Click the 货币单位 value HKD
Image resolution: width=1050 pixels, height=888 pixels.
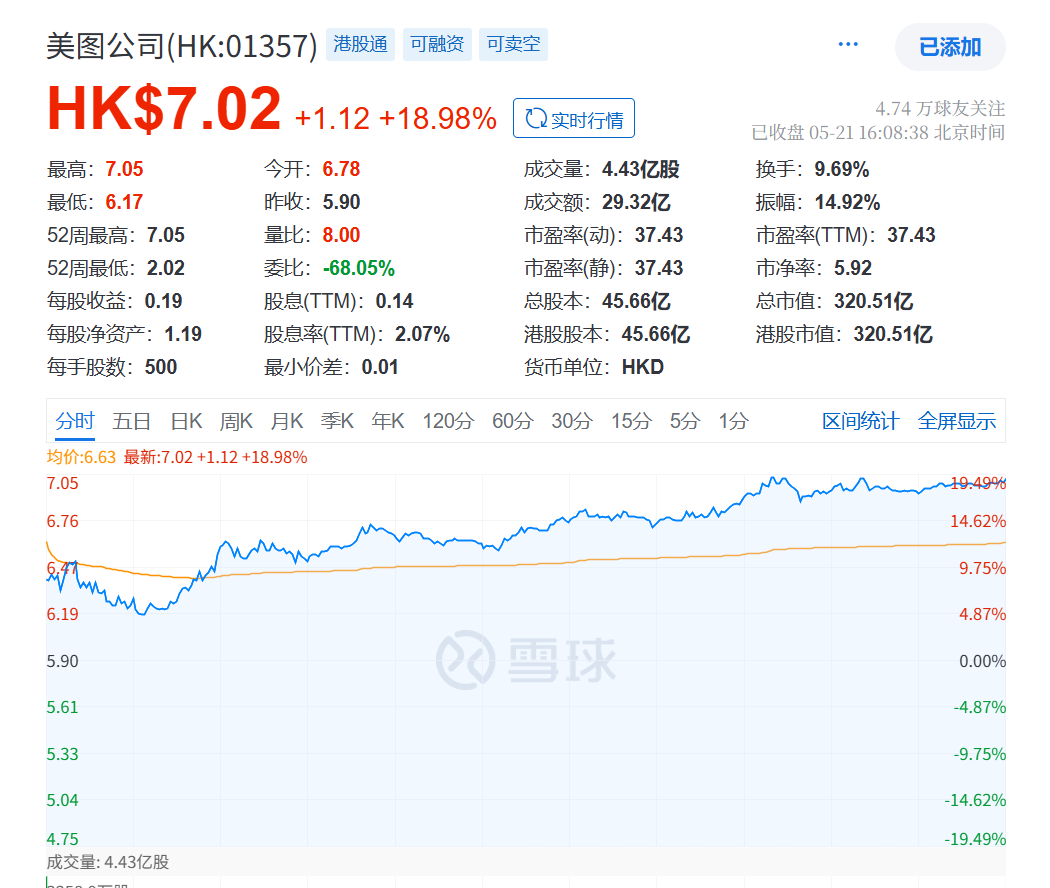643,367
